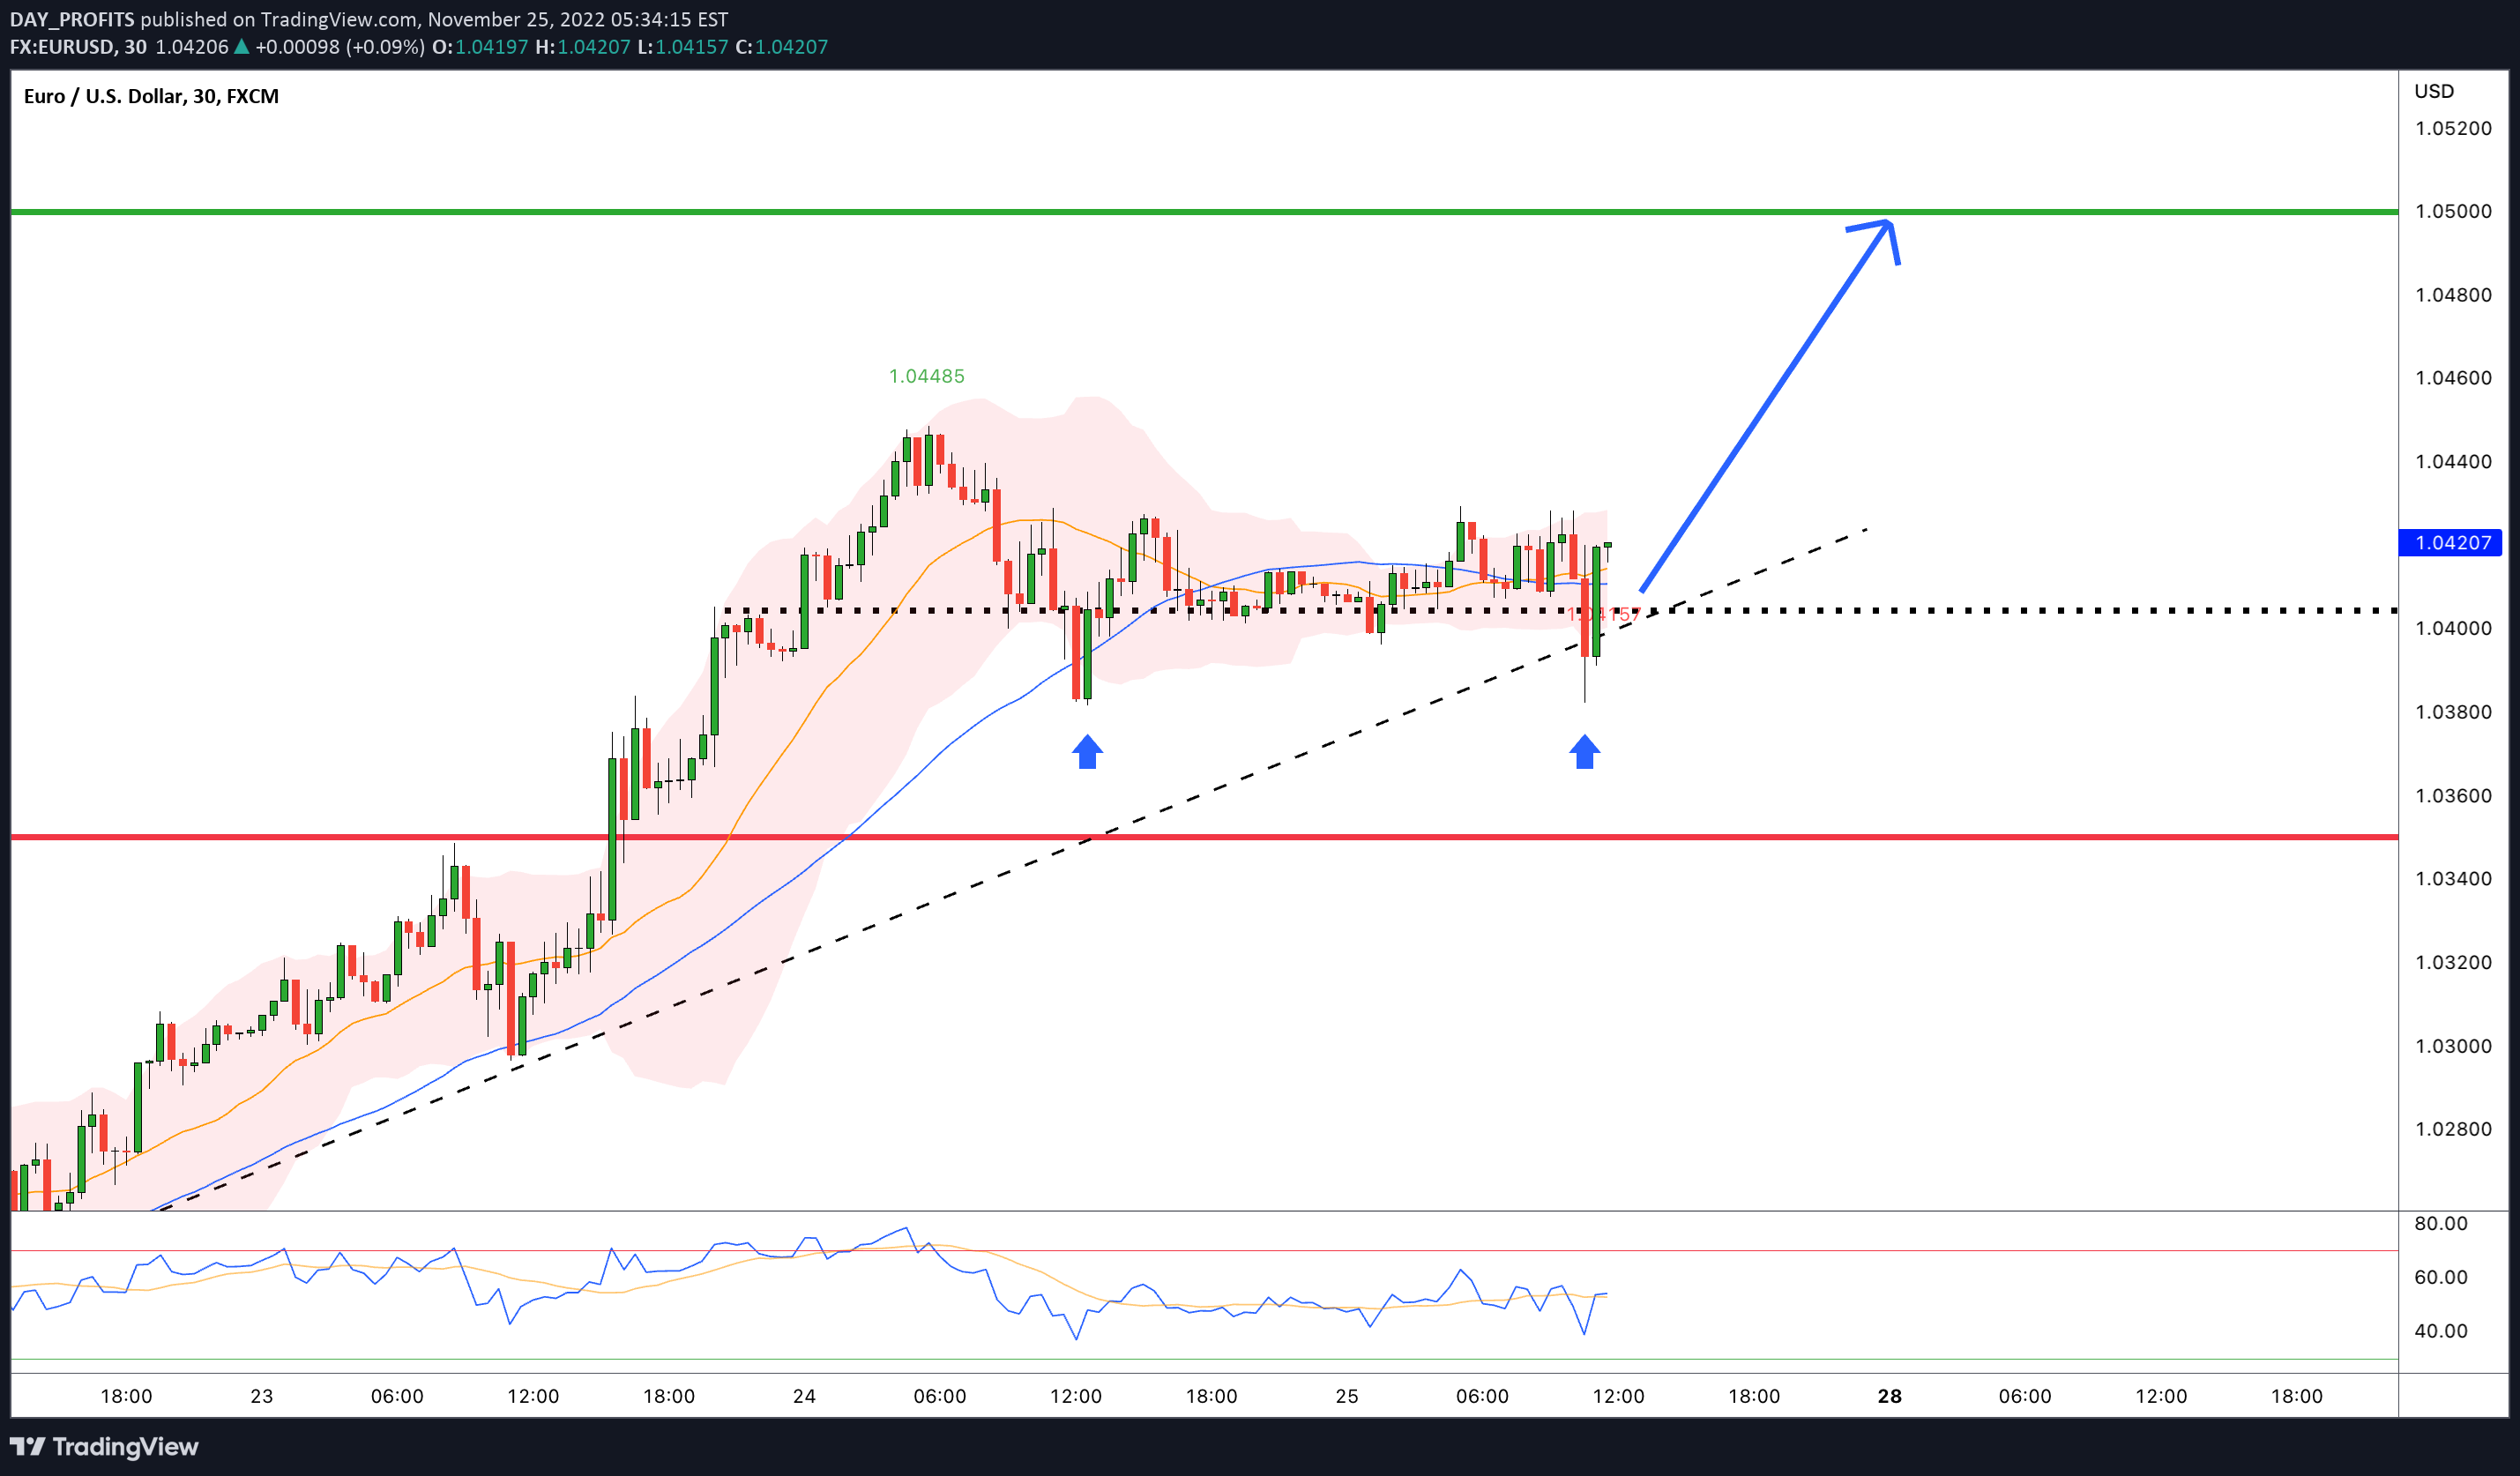Click the black dotted horizontal level line

point(1560,610)
